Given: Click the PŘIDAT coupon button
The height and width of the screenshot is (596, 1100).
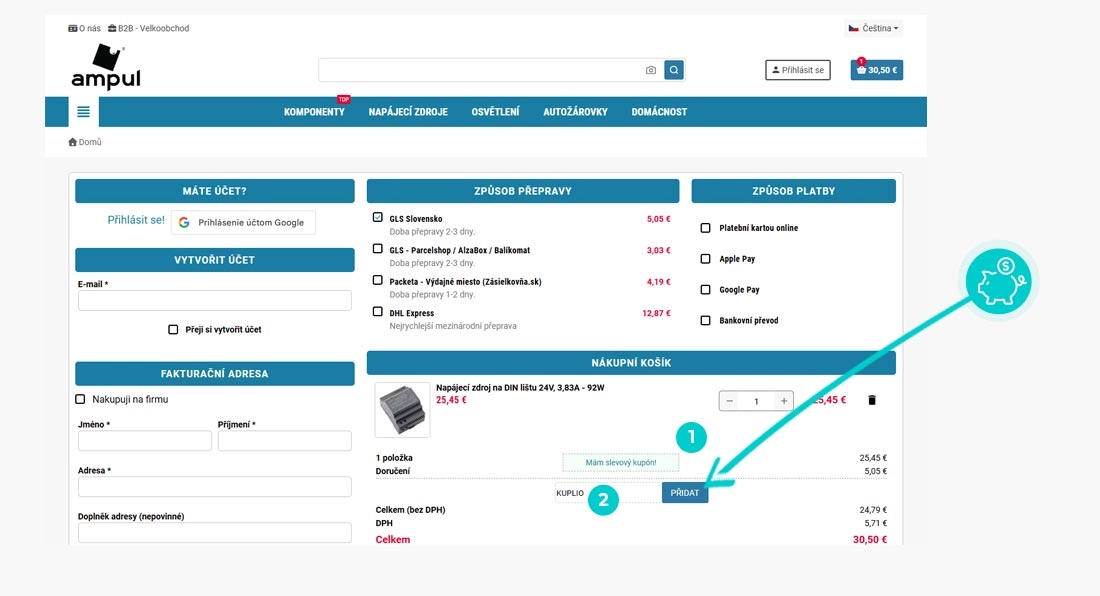Looking at the screenshot, I should pos(685,493).
